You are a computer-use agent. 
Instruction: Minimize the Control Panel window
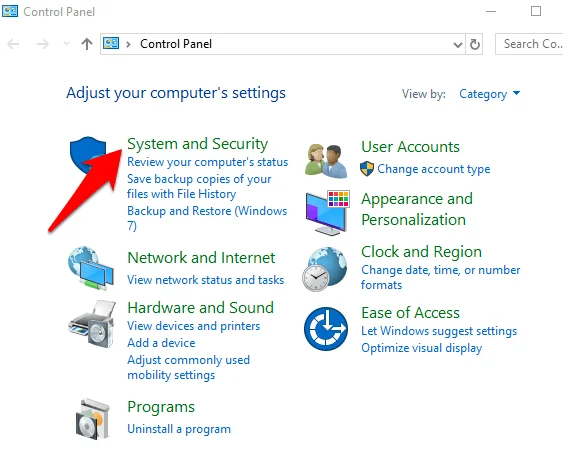pos(491,11)
